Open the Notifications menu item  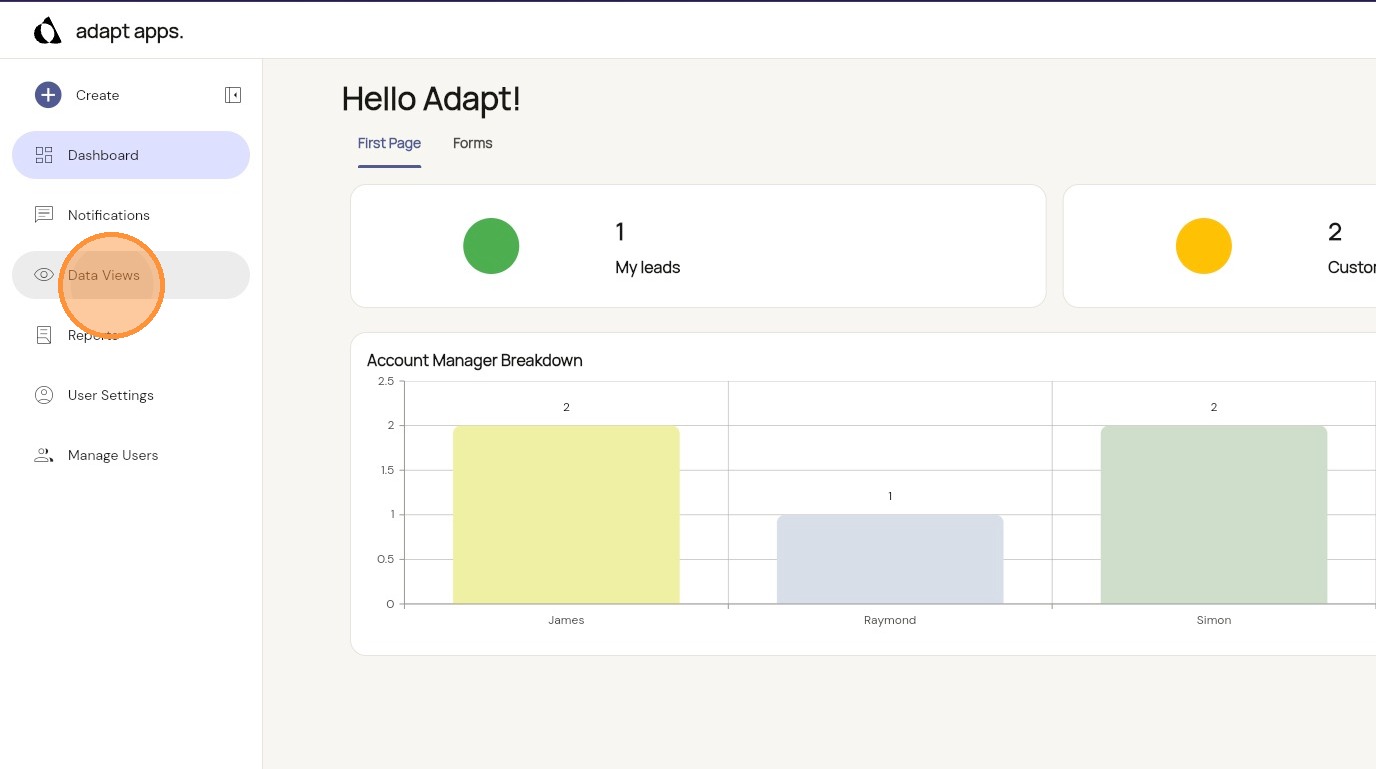click(x=108, y=215)
